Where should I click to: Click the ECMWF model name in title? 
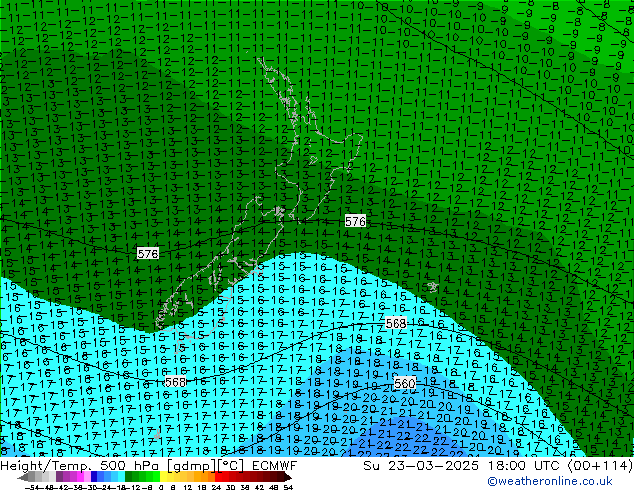pyautogui.click(x=275, y=466)
